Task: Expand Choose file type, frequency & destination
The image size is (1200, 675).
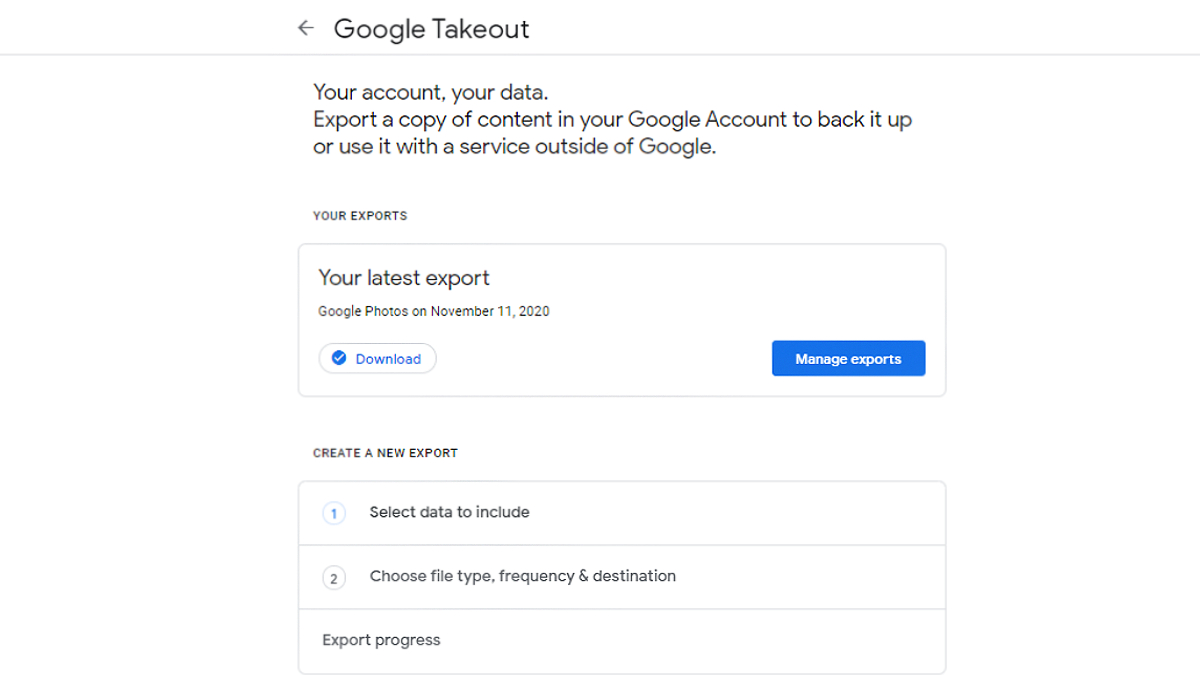Action: point(622,577)
